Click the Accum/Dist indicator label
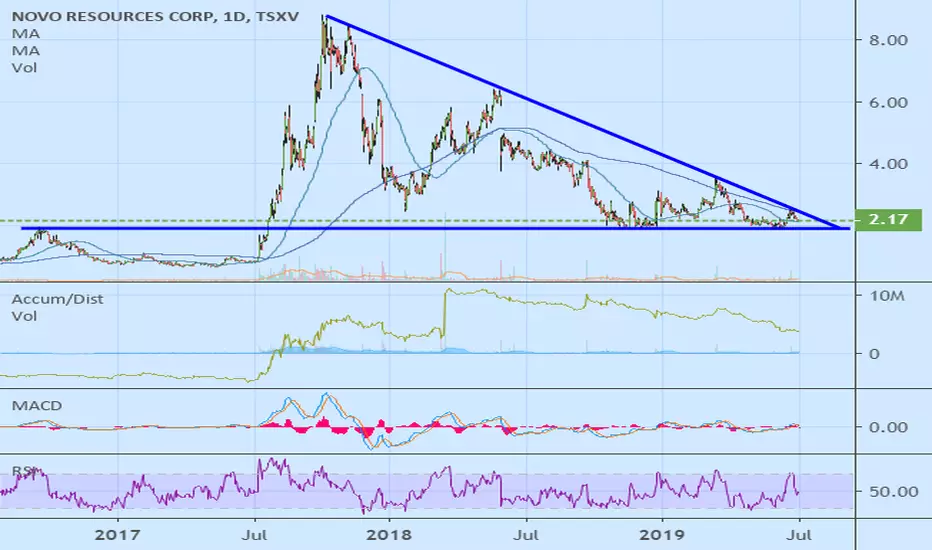This screenshot has height=550, width=932. pos(58,299)
